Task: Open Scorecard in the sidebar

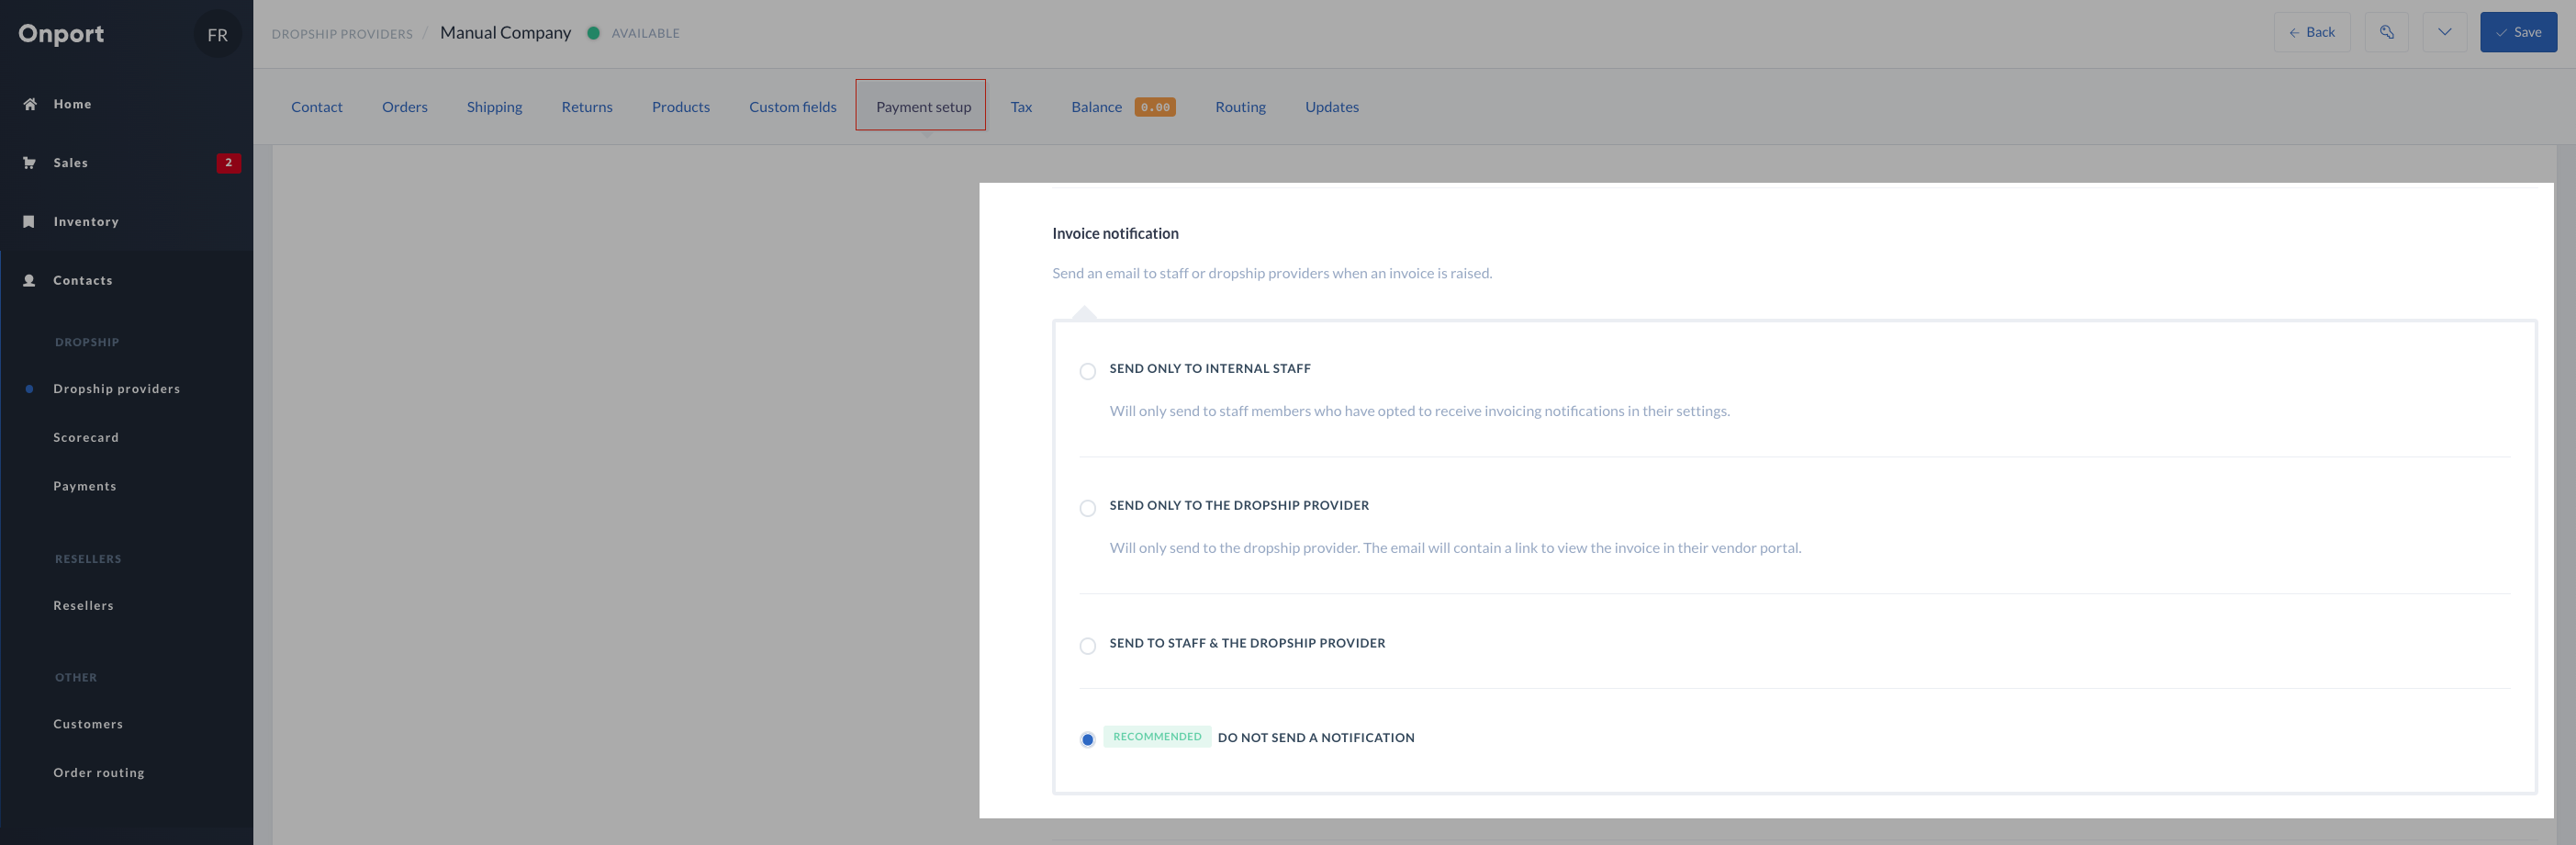Action: click(86, 438)
